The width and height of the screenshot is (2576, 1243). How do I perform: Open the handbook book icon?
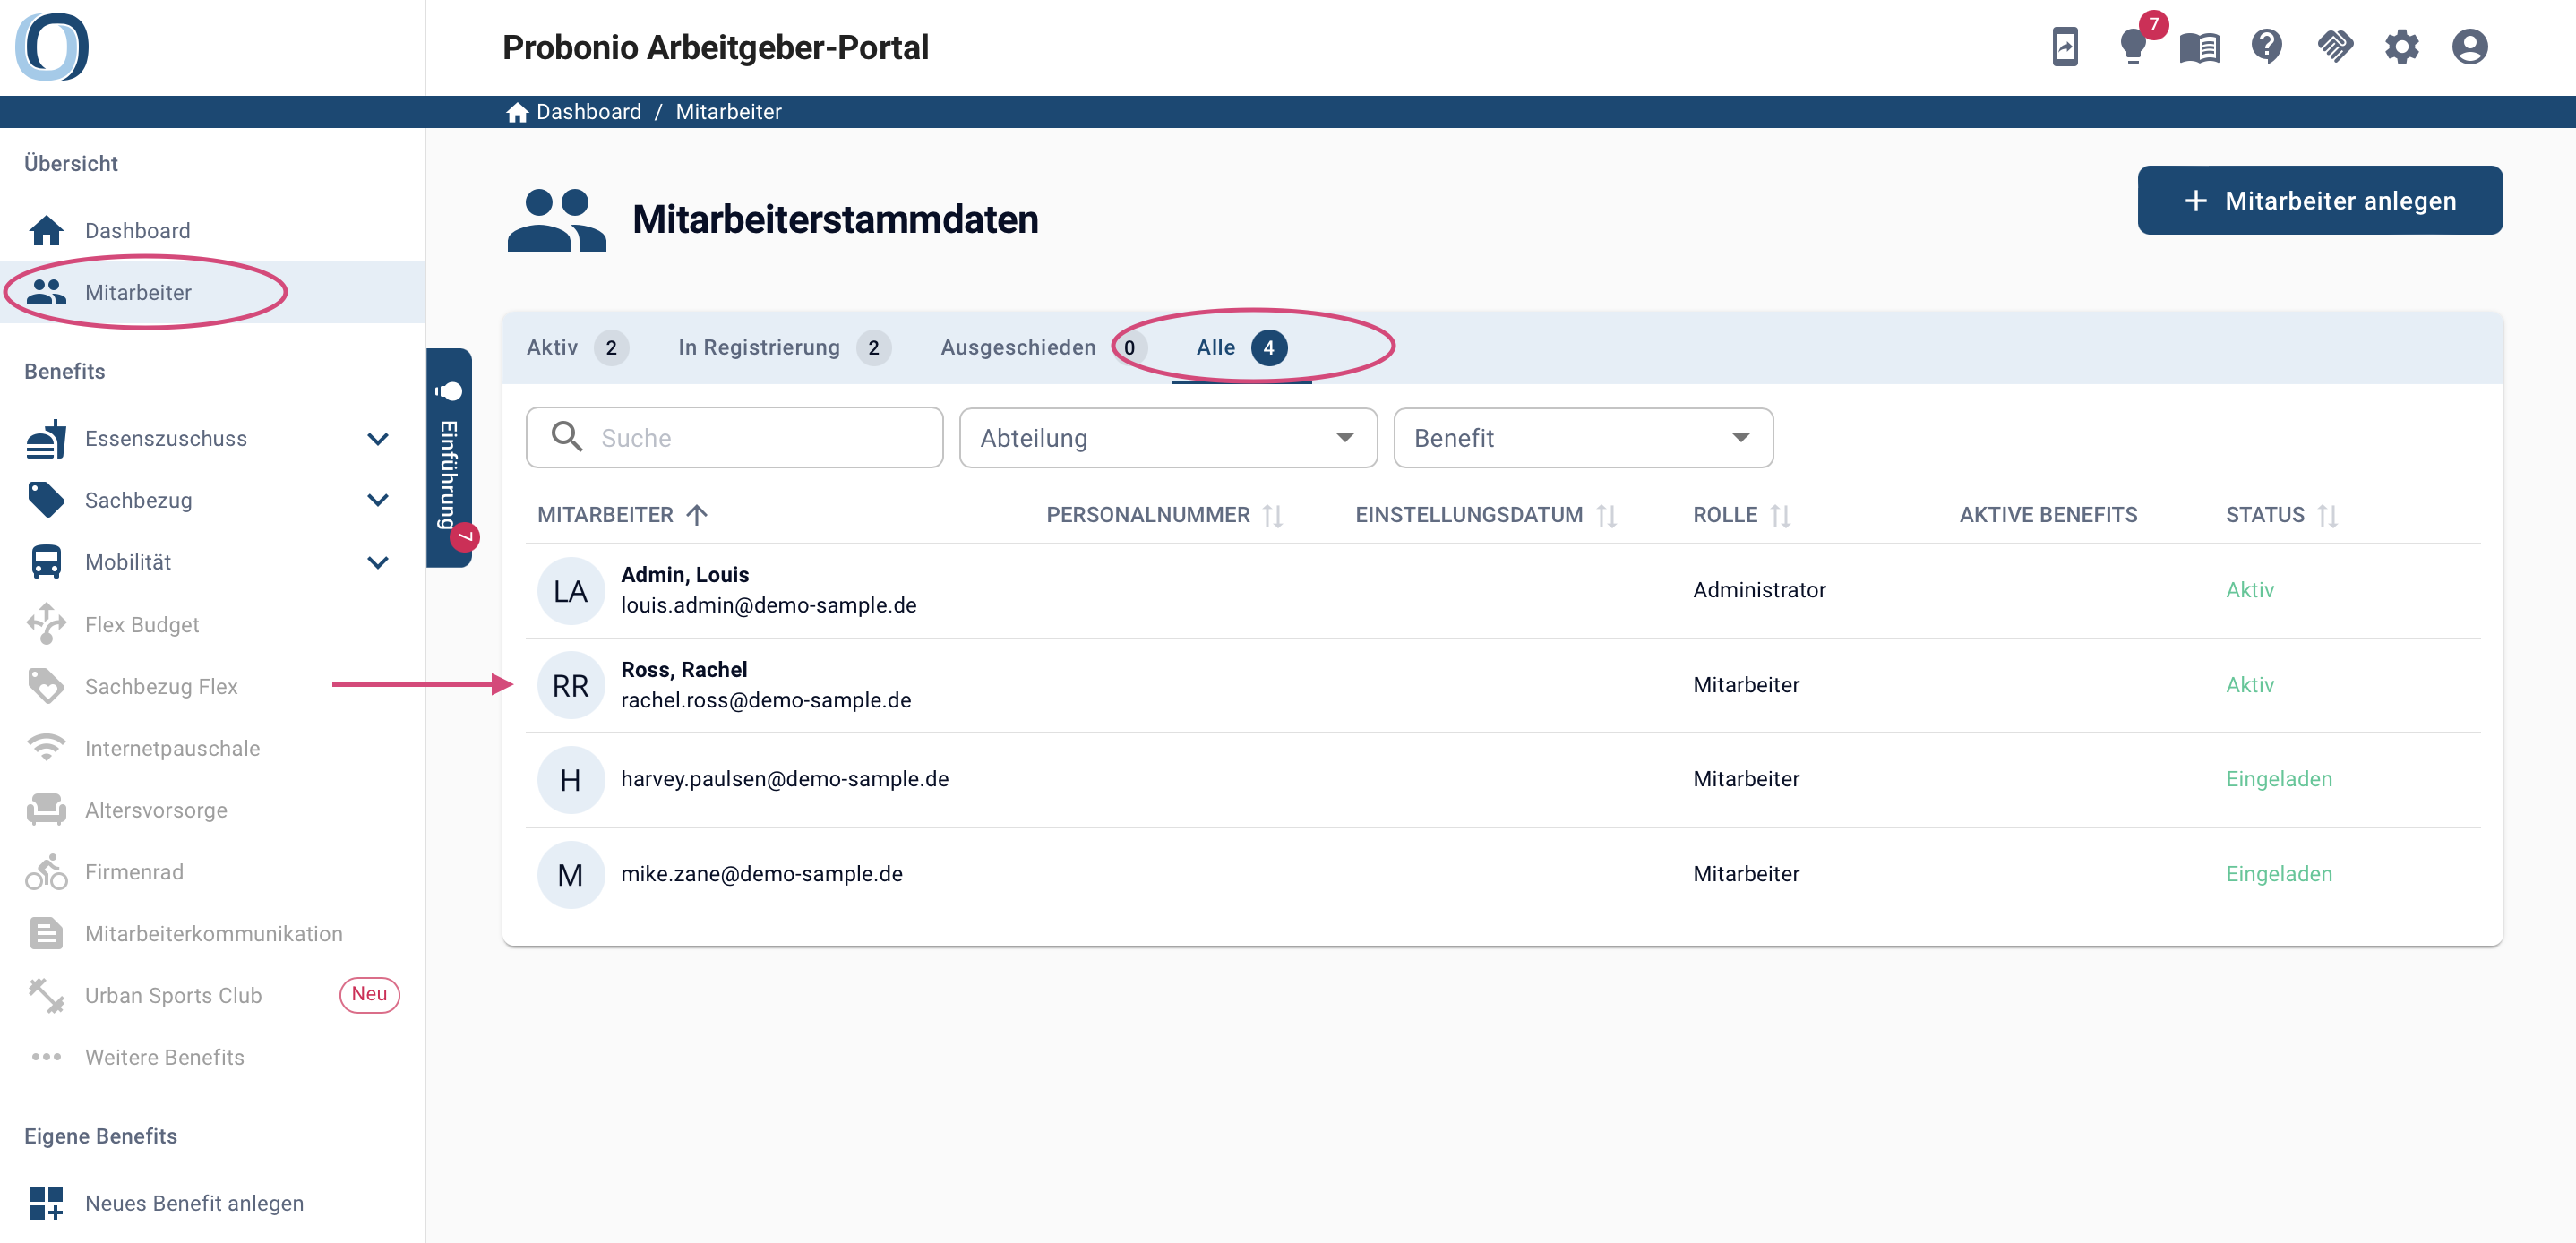coord(2199,47)
